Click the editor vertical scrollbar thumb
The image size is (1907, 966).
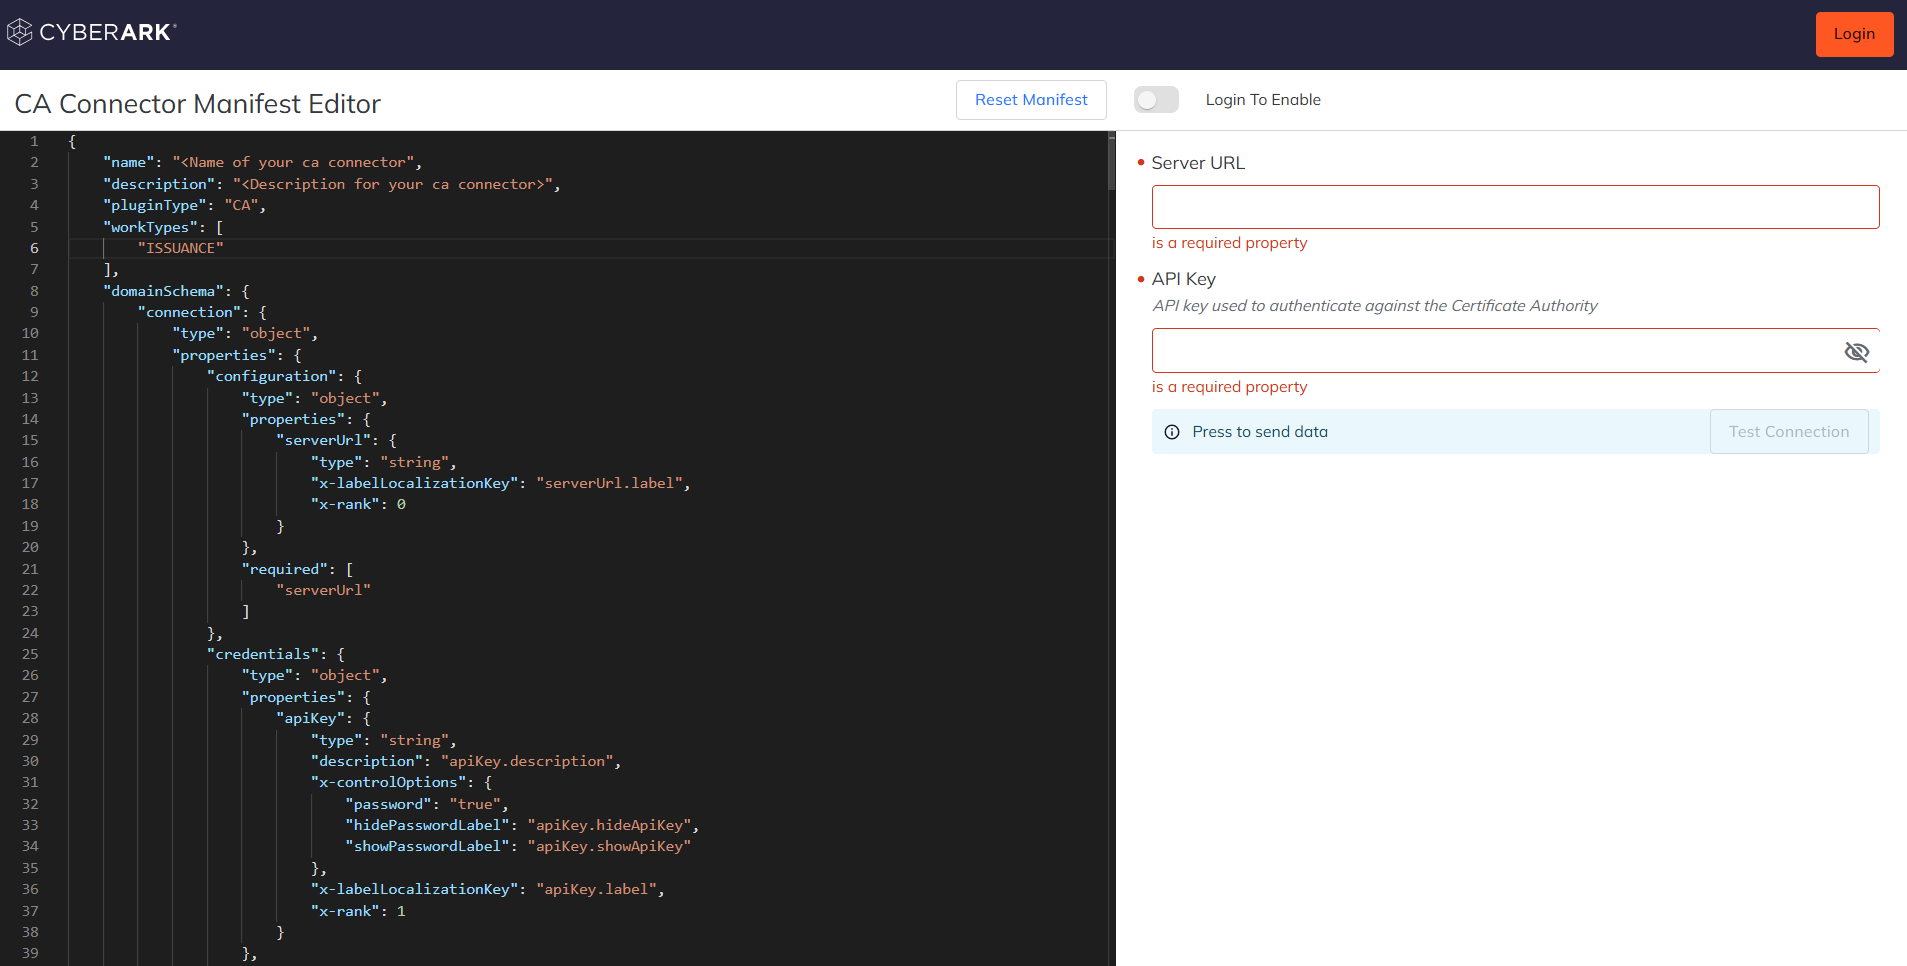(x=1111, y=163)
